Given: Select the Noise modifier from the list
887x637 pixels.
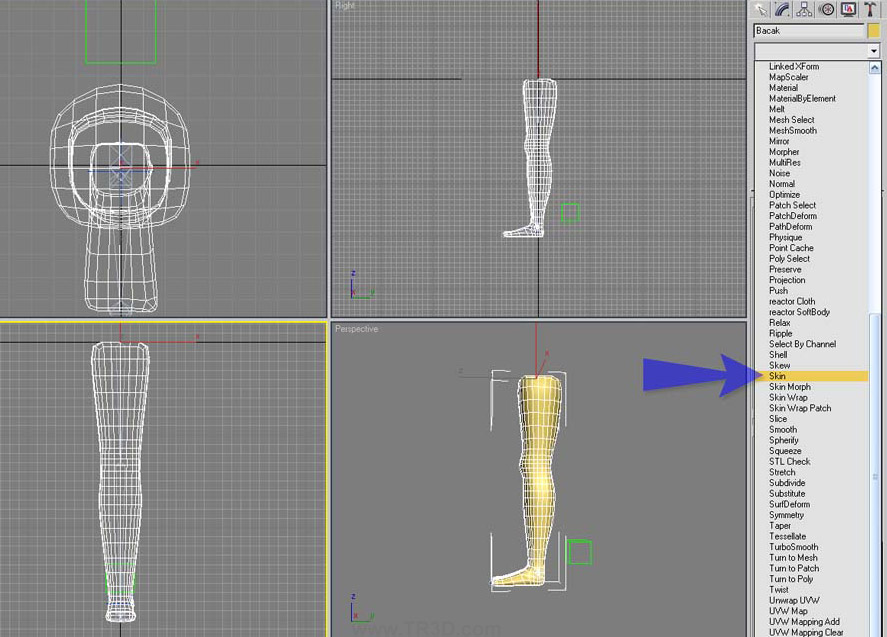Looking at the screenshot, I should pyautogui.click(x=783, y=173).
